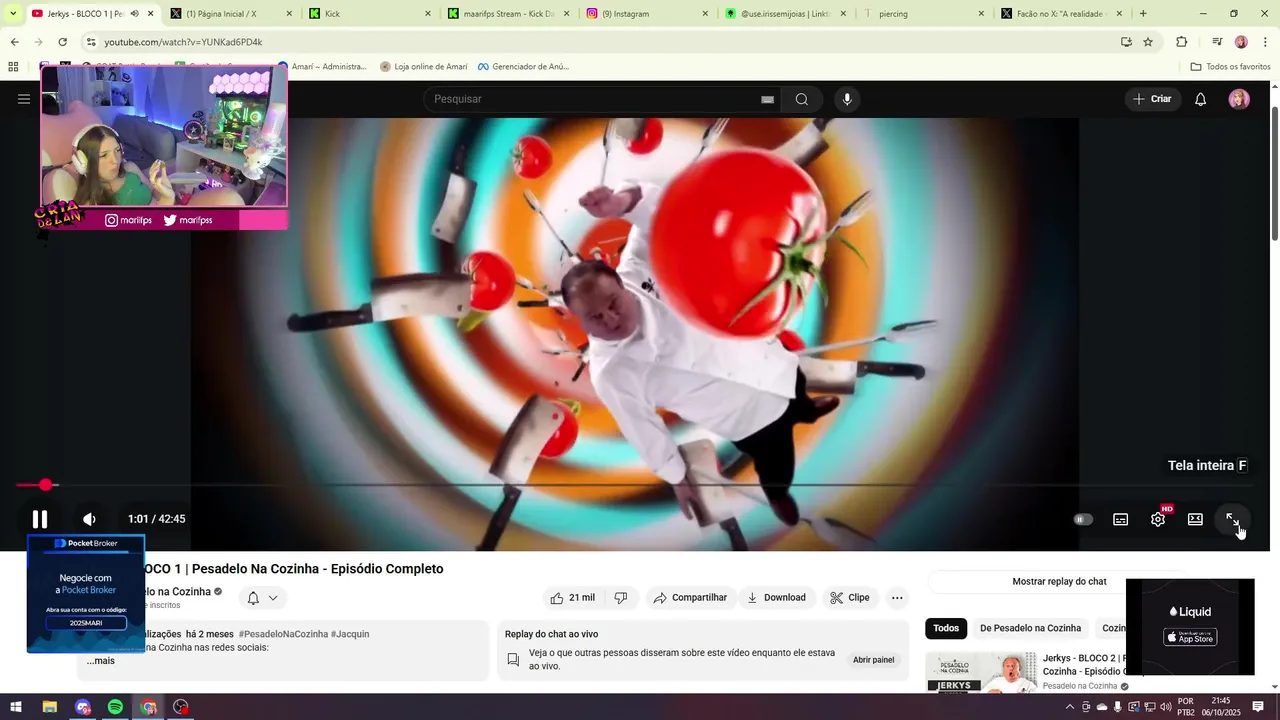
Task: Open the Chrome three-dot menu
Action: coord(1266,42)
